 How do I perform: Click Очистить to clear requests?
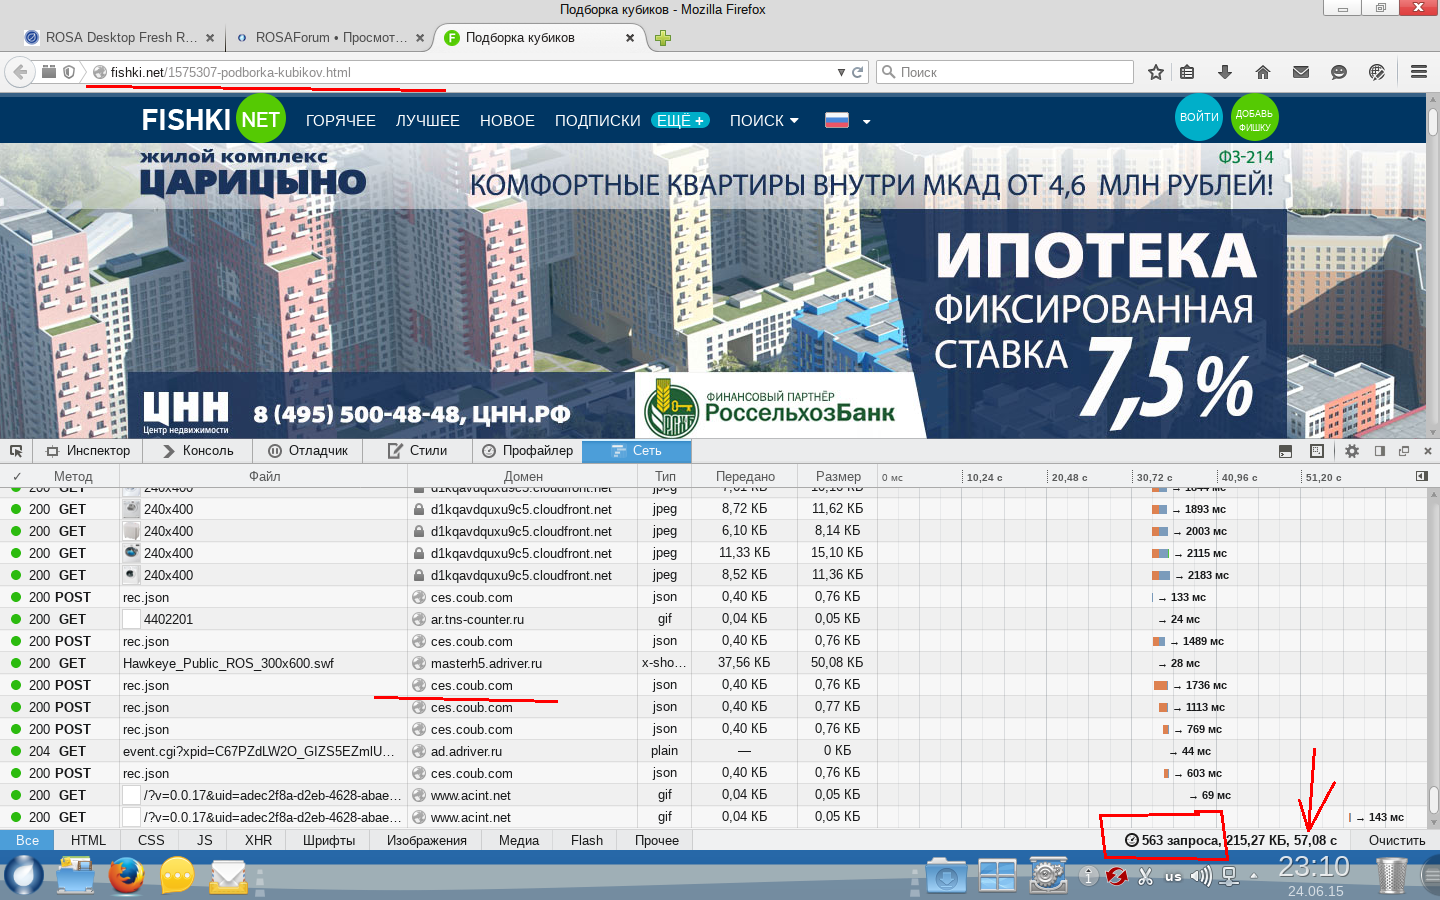(1397, 840)
